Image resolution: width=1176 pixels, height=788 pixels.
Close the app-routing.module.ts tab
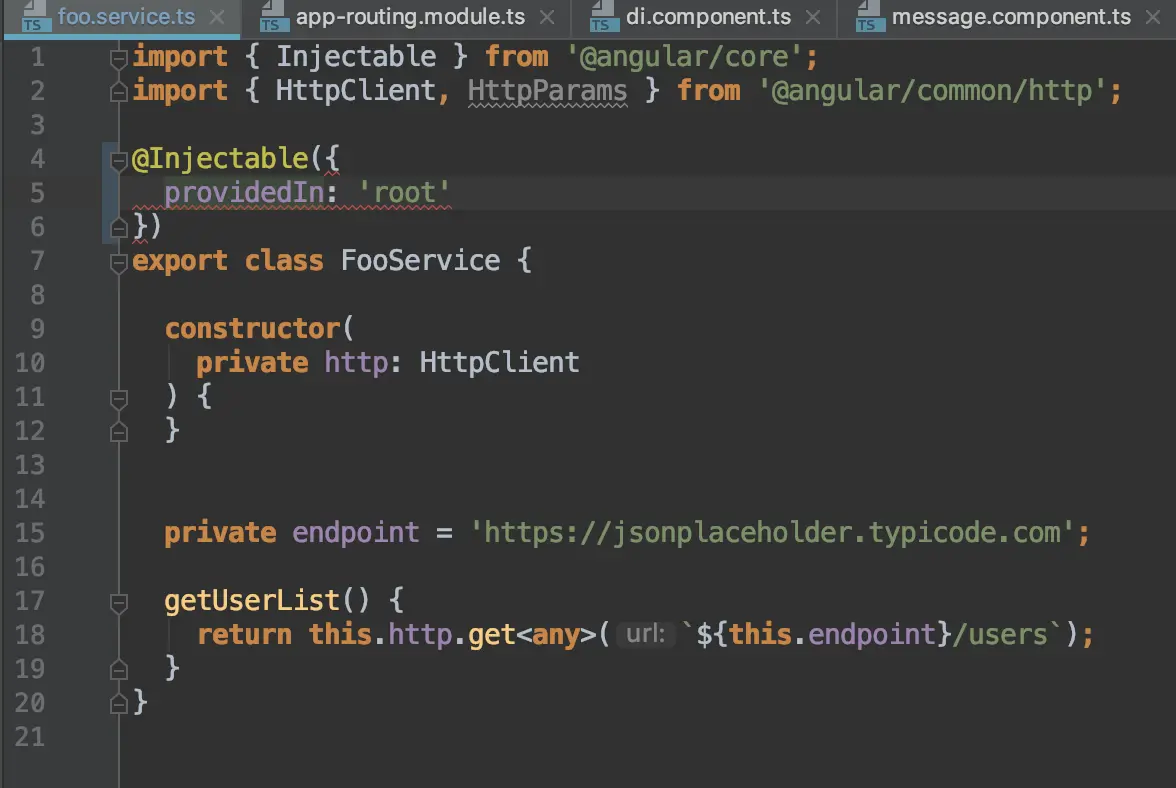[548, 16]
